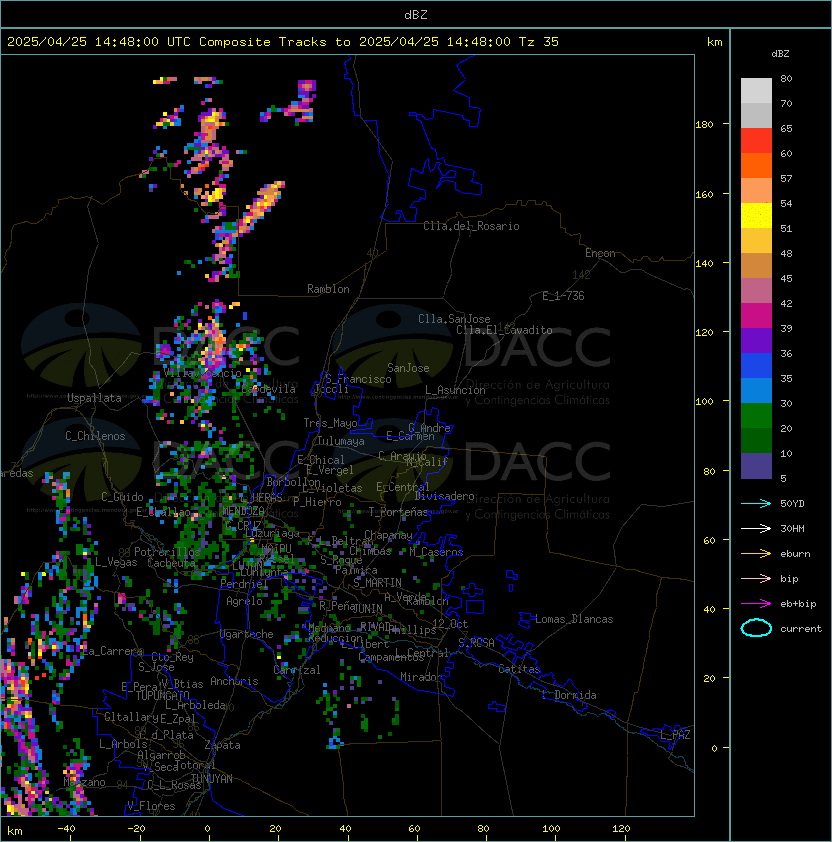
Task: Select the pink bip arrow icon
Action: click(x=756, y=578)
